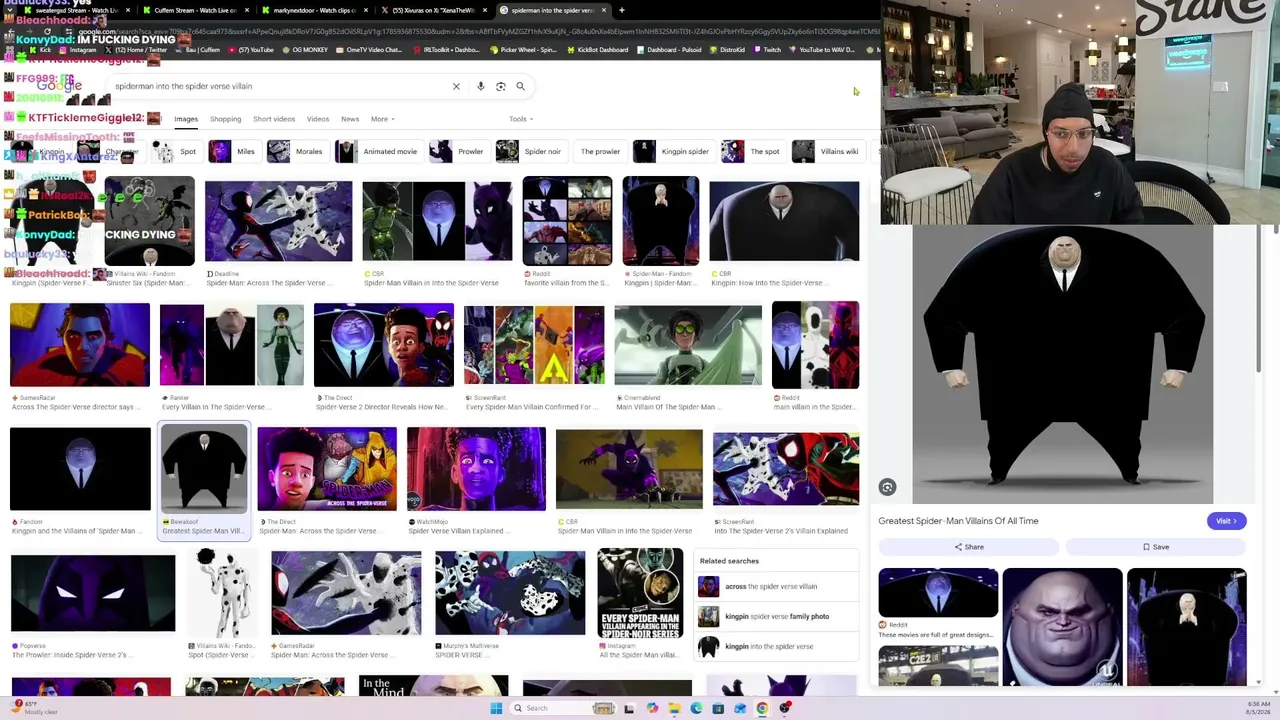Go to the Videos tab
Viewport: 1280px width, 720px height.
[x=318, y=119]
